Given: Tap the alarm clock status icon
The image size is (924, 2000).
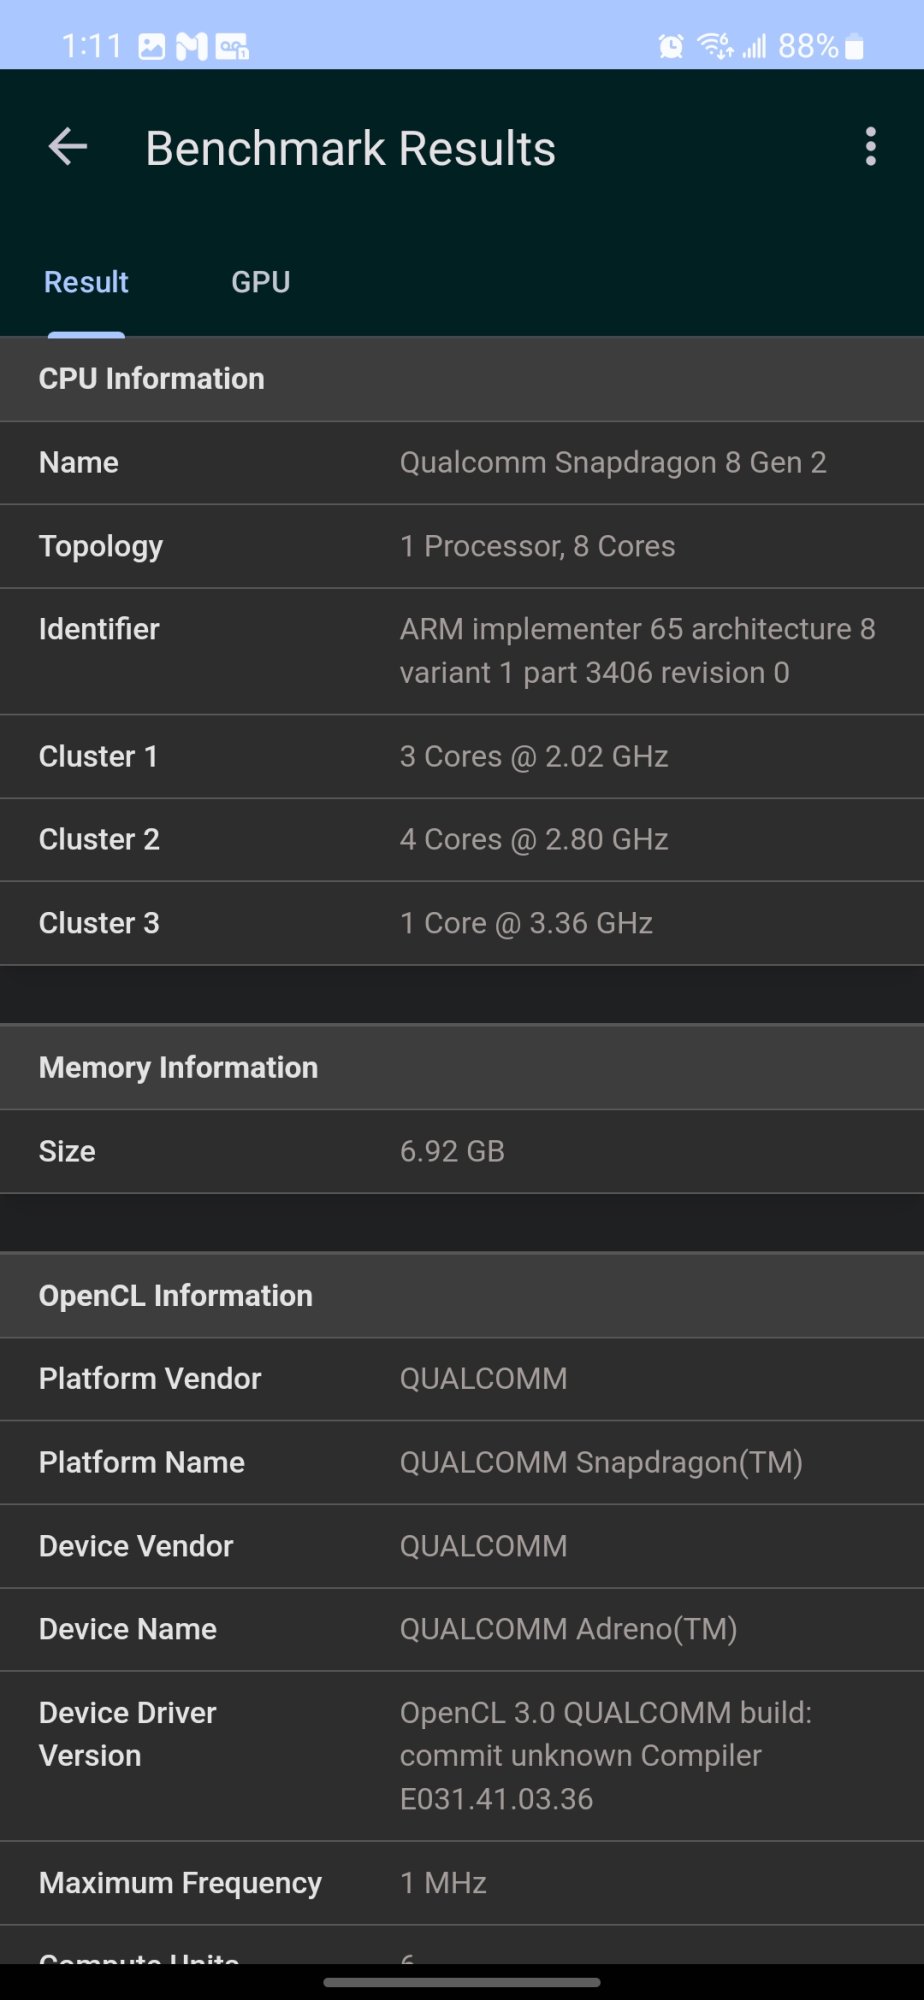Looking at the screenshot, I should [671, 46].
